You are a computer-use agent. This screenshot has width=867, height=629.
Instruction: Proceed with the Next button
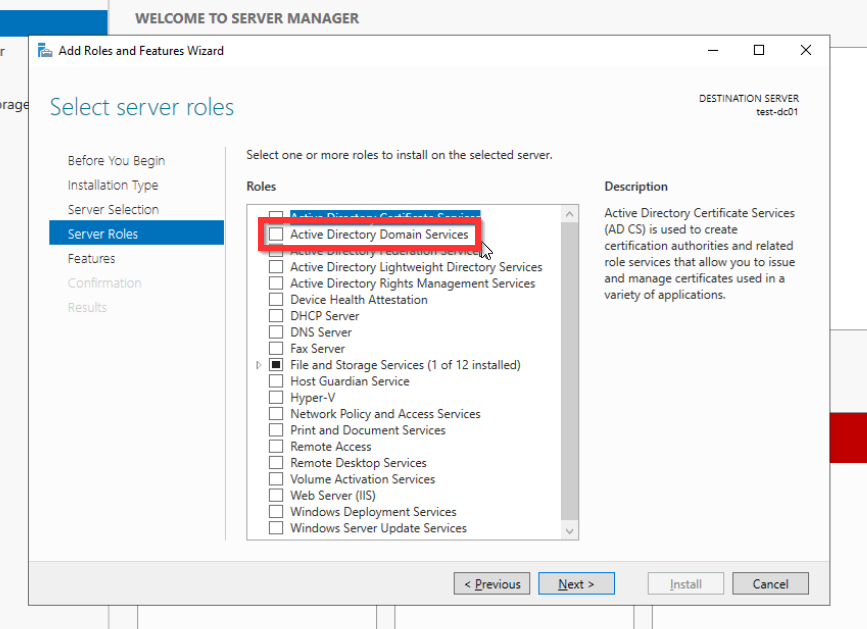click(x=576, y=584)
